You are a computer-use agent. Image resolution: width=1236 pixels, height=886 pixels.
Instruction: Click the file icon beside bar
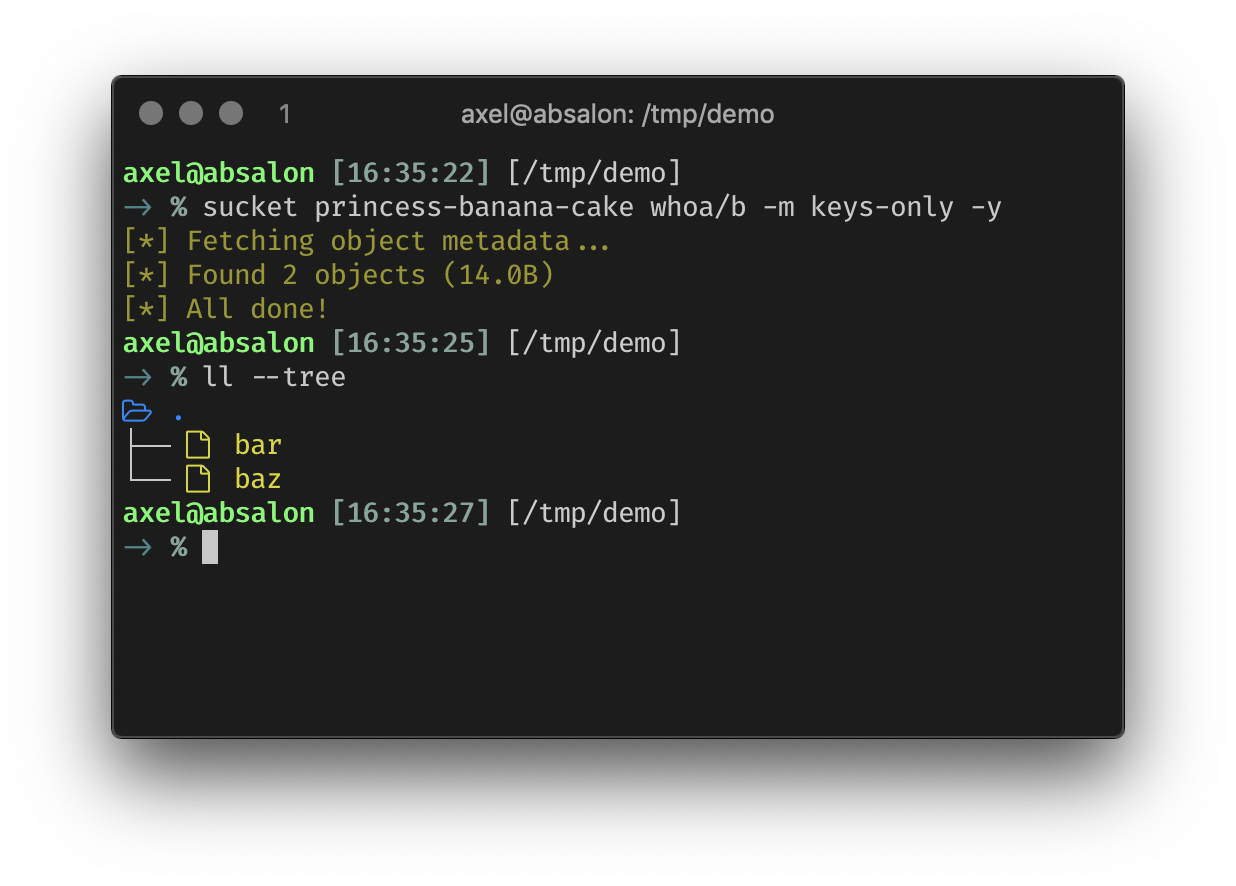[198, 445]
